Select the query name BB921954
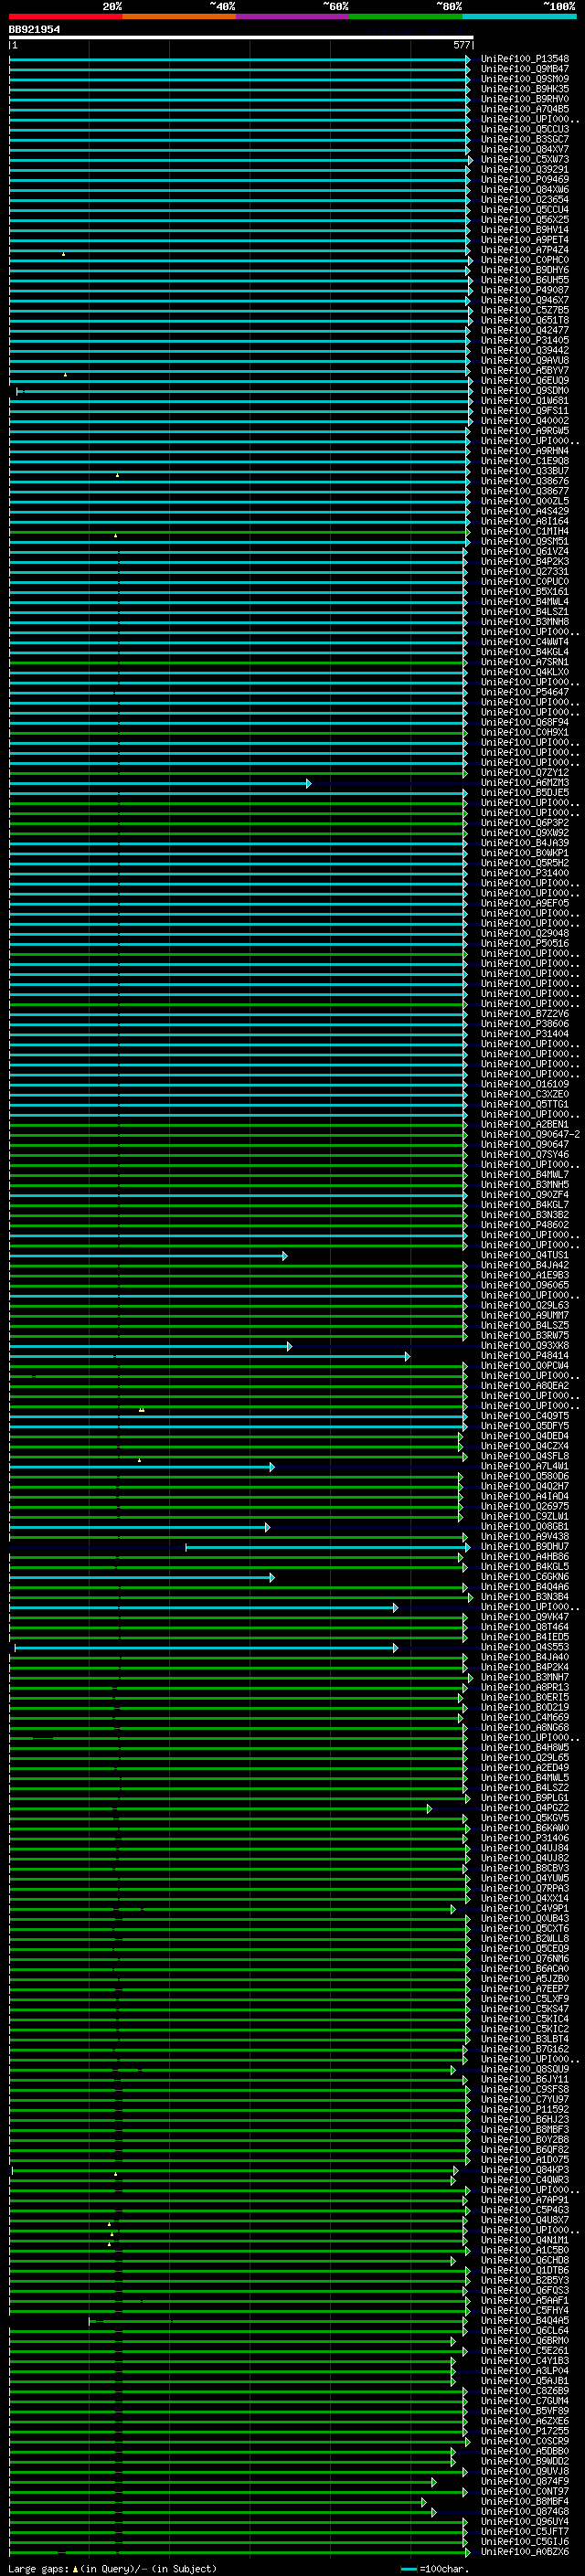585x2576 pixels. coord(34,29)
